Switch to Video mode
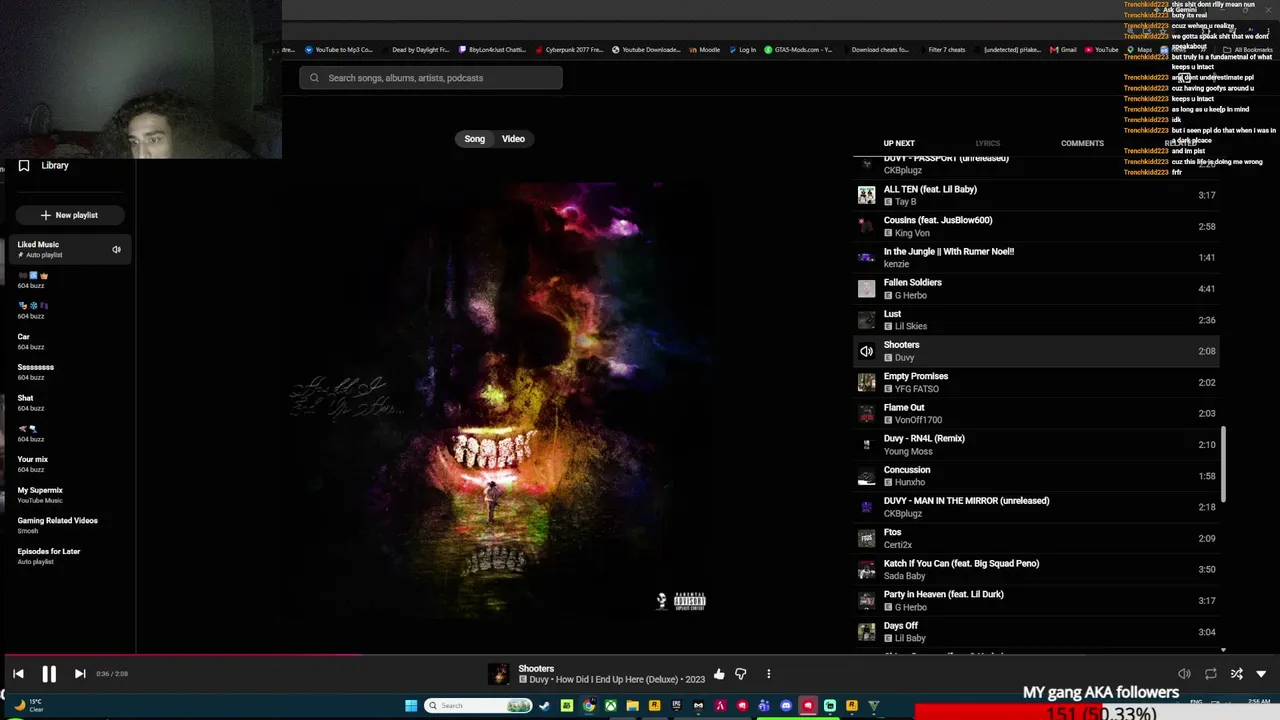The image size is (1280, 720). coord(513,139)
